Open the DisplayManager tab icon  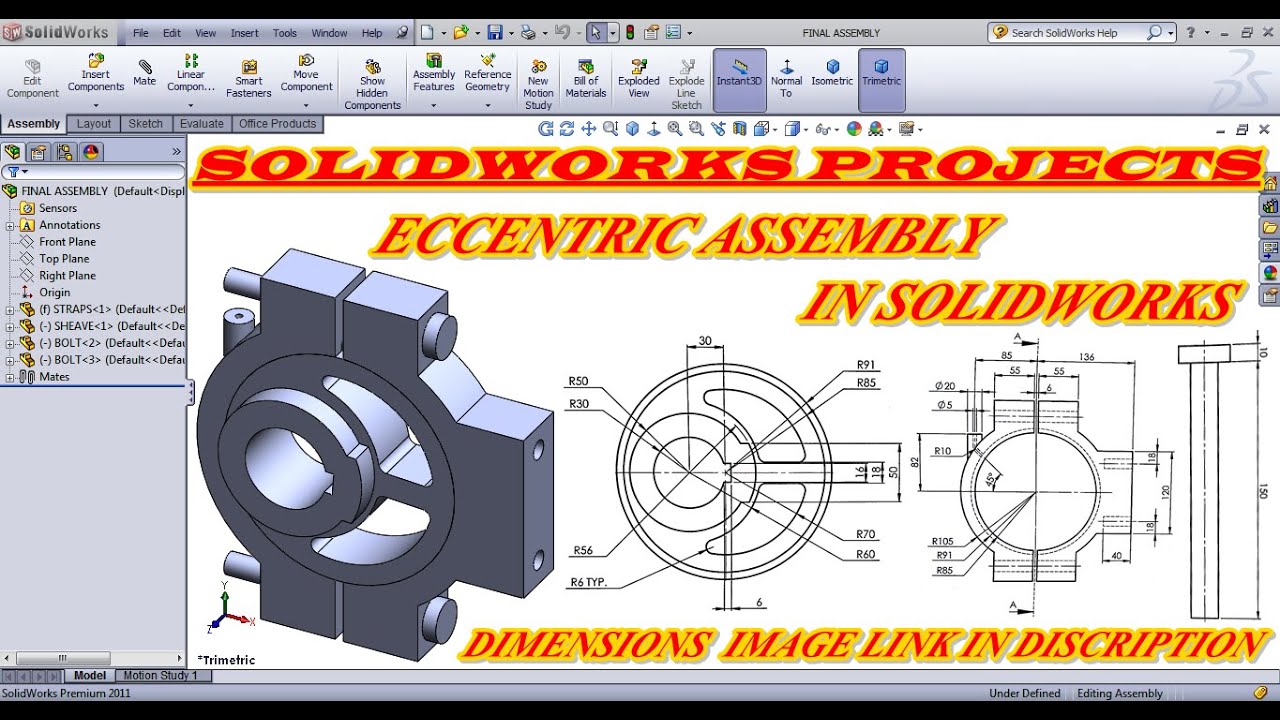pyautogui.click(x=91, y=152)
